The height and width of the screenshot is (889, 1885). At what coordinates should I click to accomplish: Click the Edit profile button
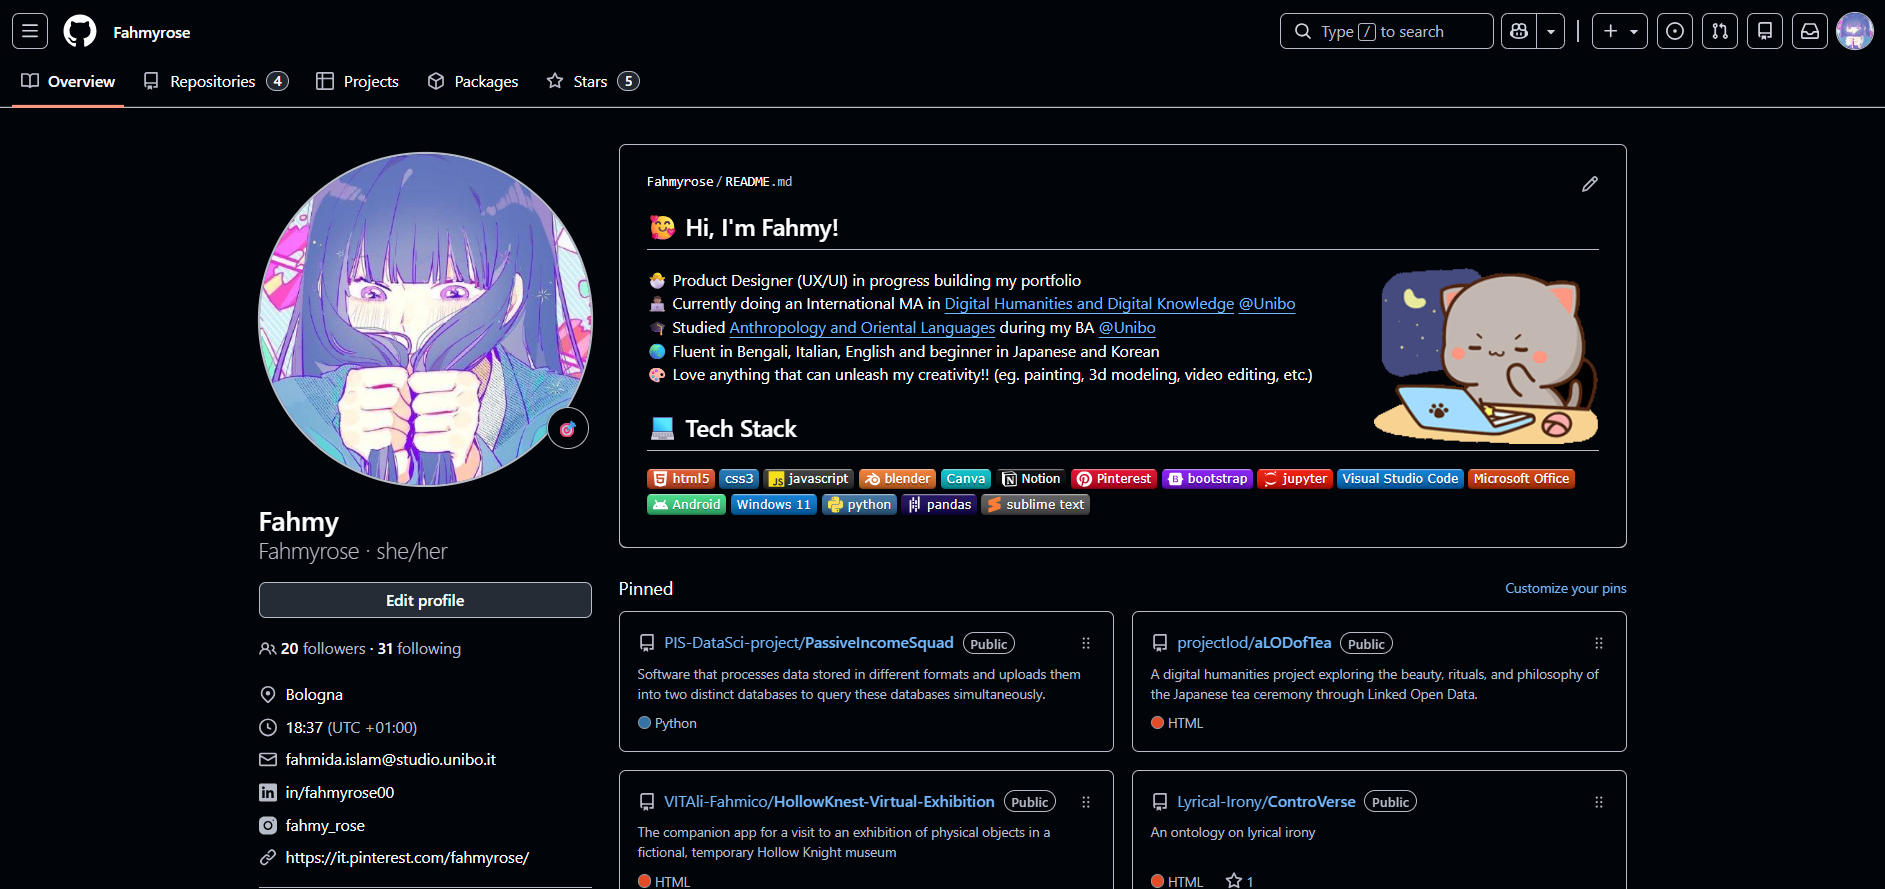point(425,600)
